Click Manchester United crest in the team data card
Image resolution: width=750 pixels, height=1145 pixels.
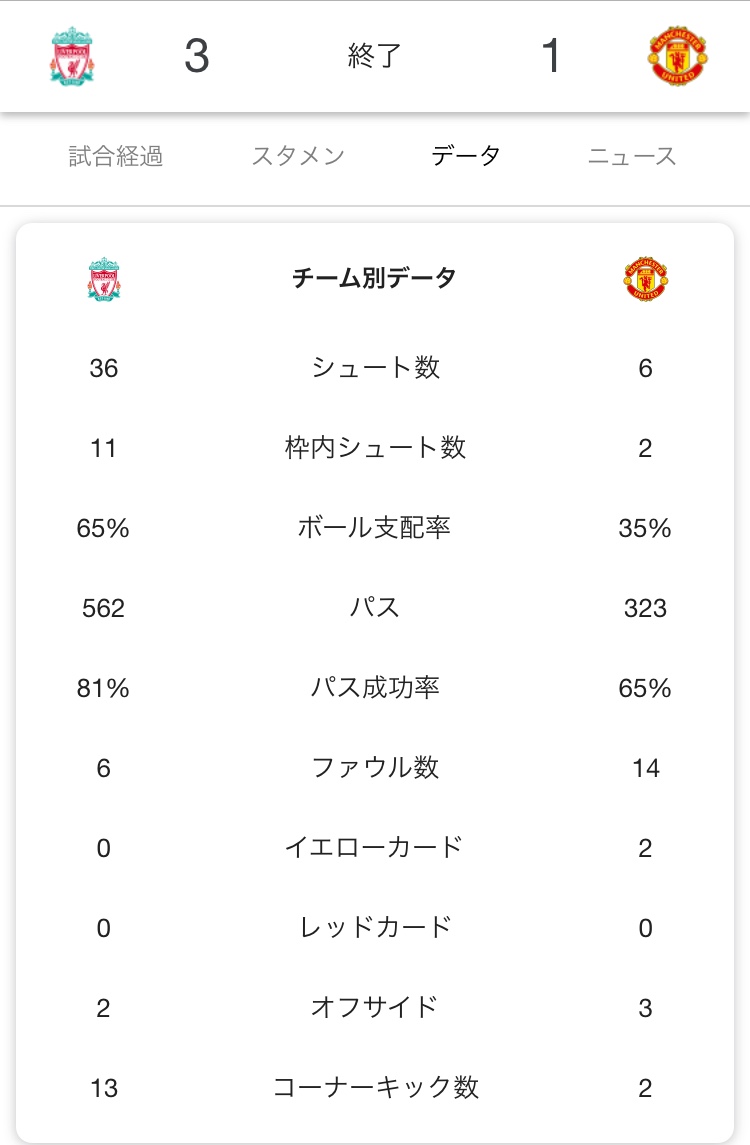pos(645,279)
